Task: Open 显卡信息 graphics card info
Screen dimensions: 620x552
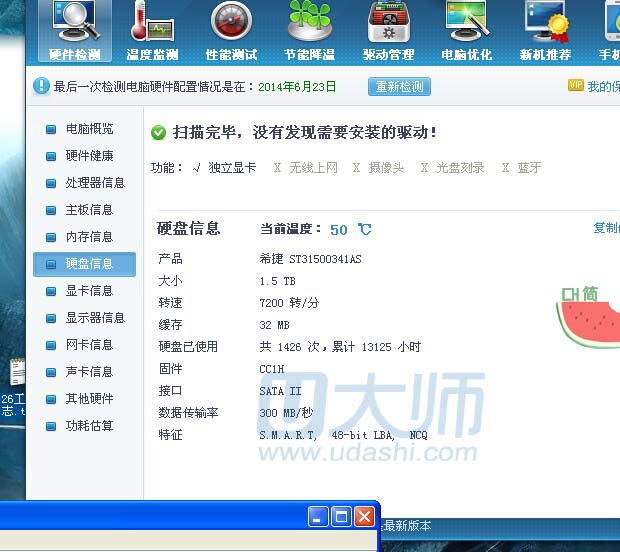Action: (89, 291)
